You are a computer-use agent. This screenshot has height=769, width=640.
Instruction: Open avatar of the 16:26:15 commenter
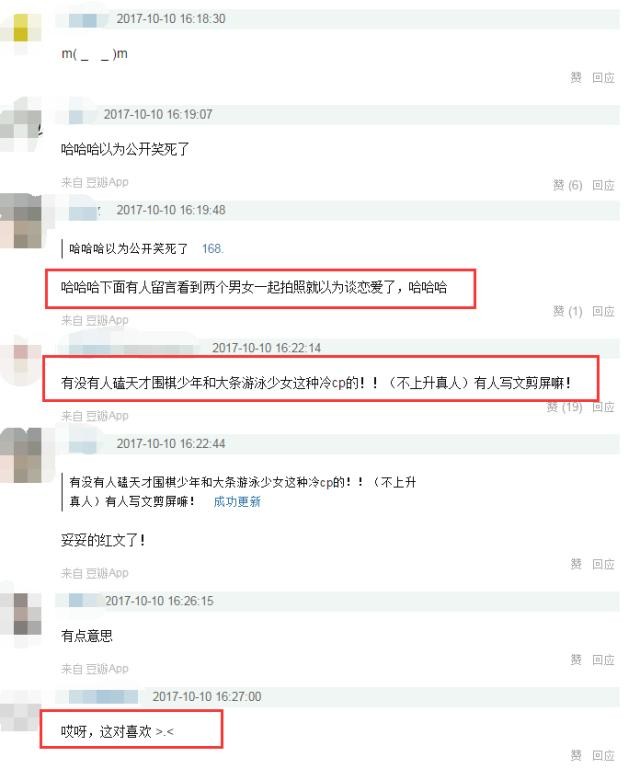[x=23, y=614]
